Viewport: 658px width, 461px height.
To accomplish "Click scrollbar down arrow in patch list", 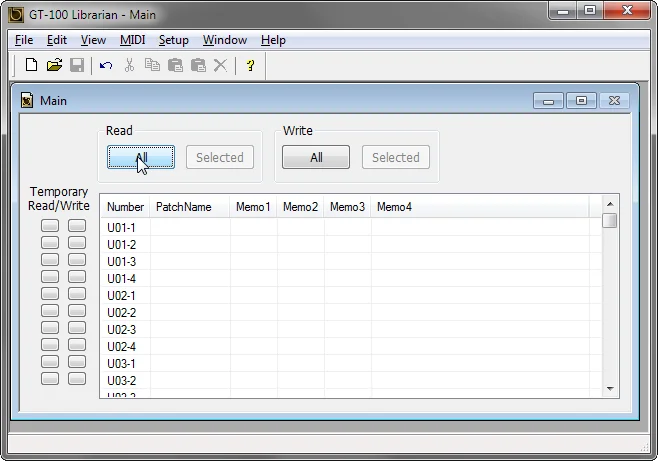I will click(x=610, y=389).
